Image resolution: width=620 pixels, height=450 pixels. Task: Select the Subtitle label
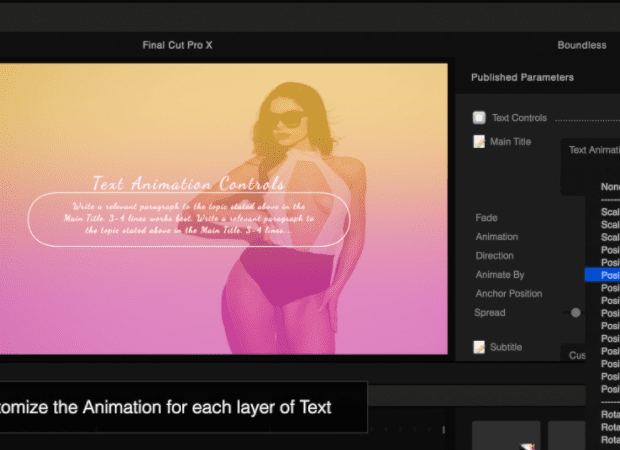pos(506,347)
